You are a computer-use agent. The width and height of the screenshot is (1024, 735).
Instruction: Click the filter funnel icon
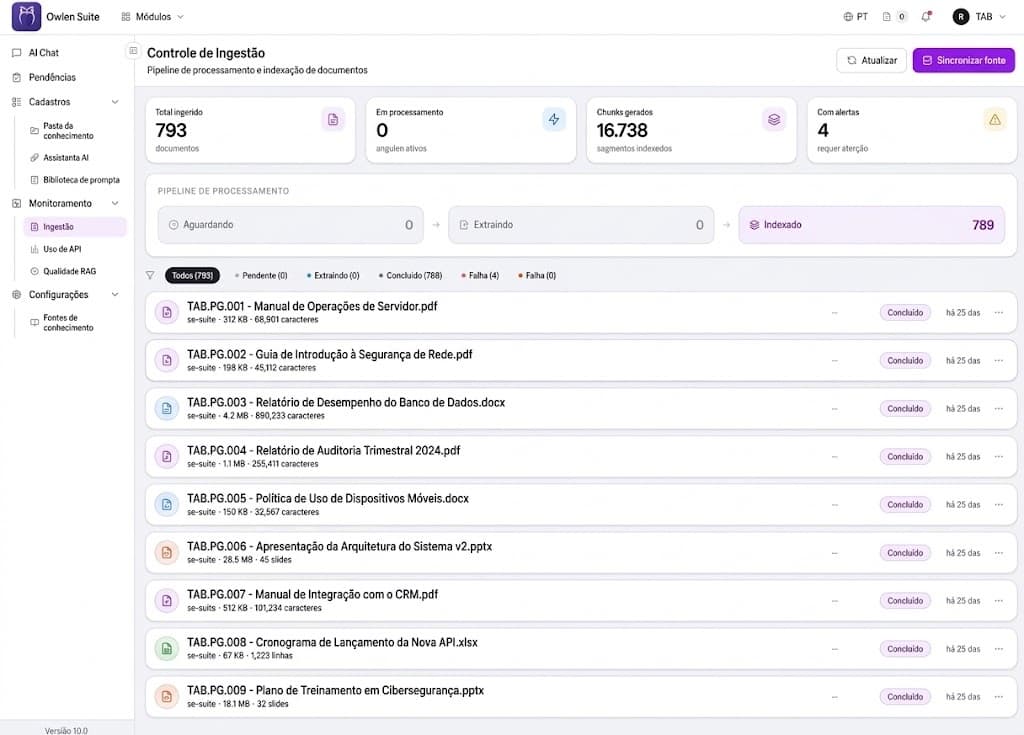[x=150, y=276]
